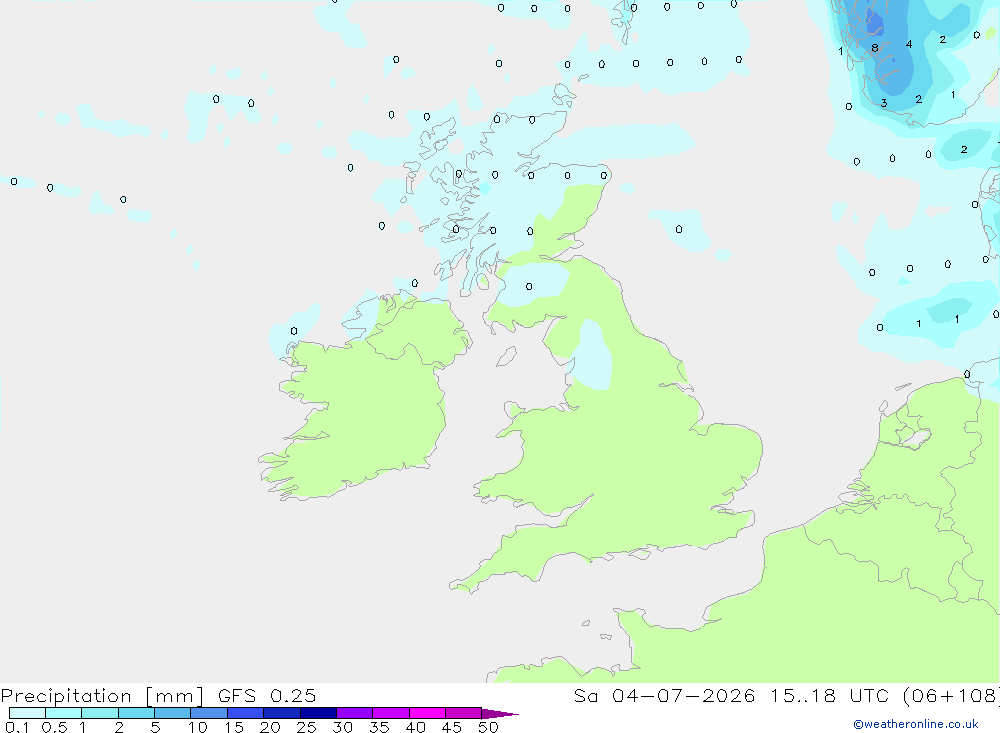Click the legend label '30'

pyautogui.click(x=342, y=727)
